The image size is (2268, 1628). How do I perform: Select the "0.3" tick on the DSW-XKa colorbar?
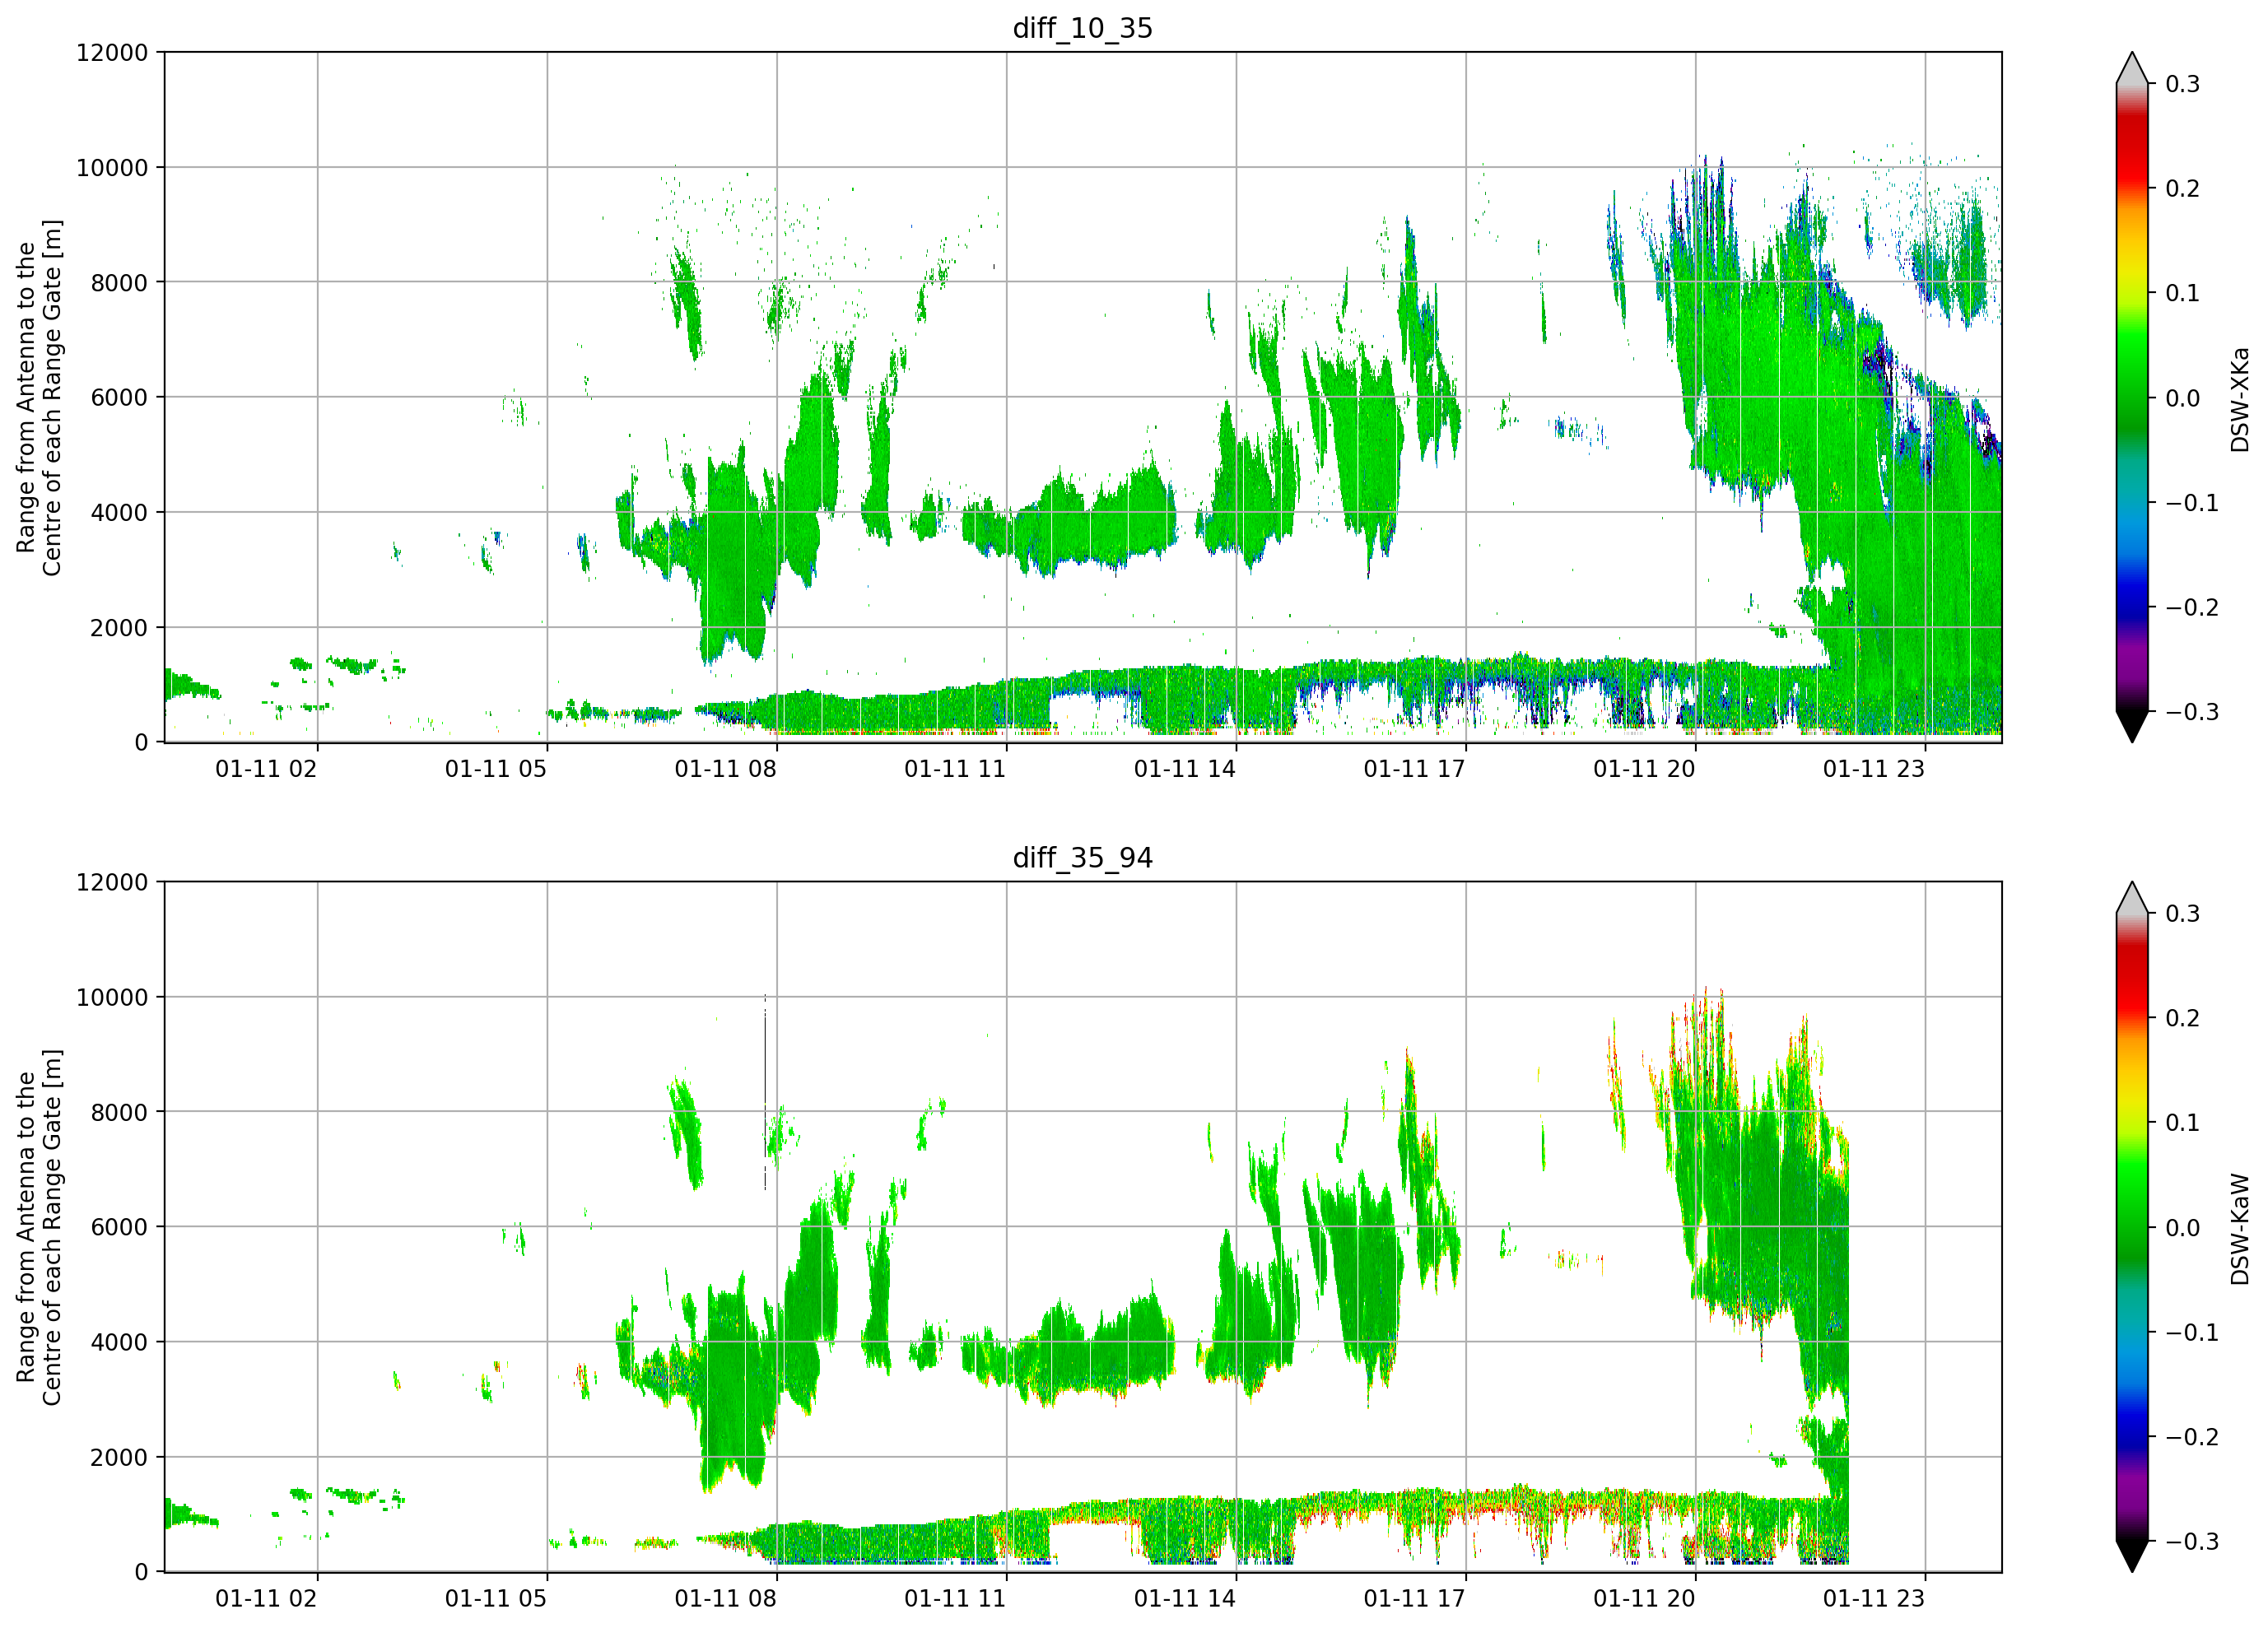(2183, 84)
